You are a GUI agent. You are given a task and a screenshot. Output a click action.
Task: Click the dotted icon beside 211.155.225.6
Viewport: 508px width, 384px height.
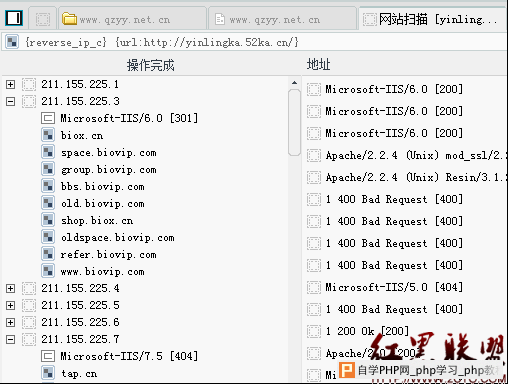pyautogui.click(x=29, y=322)
